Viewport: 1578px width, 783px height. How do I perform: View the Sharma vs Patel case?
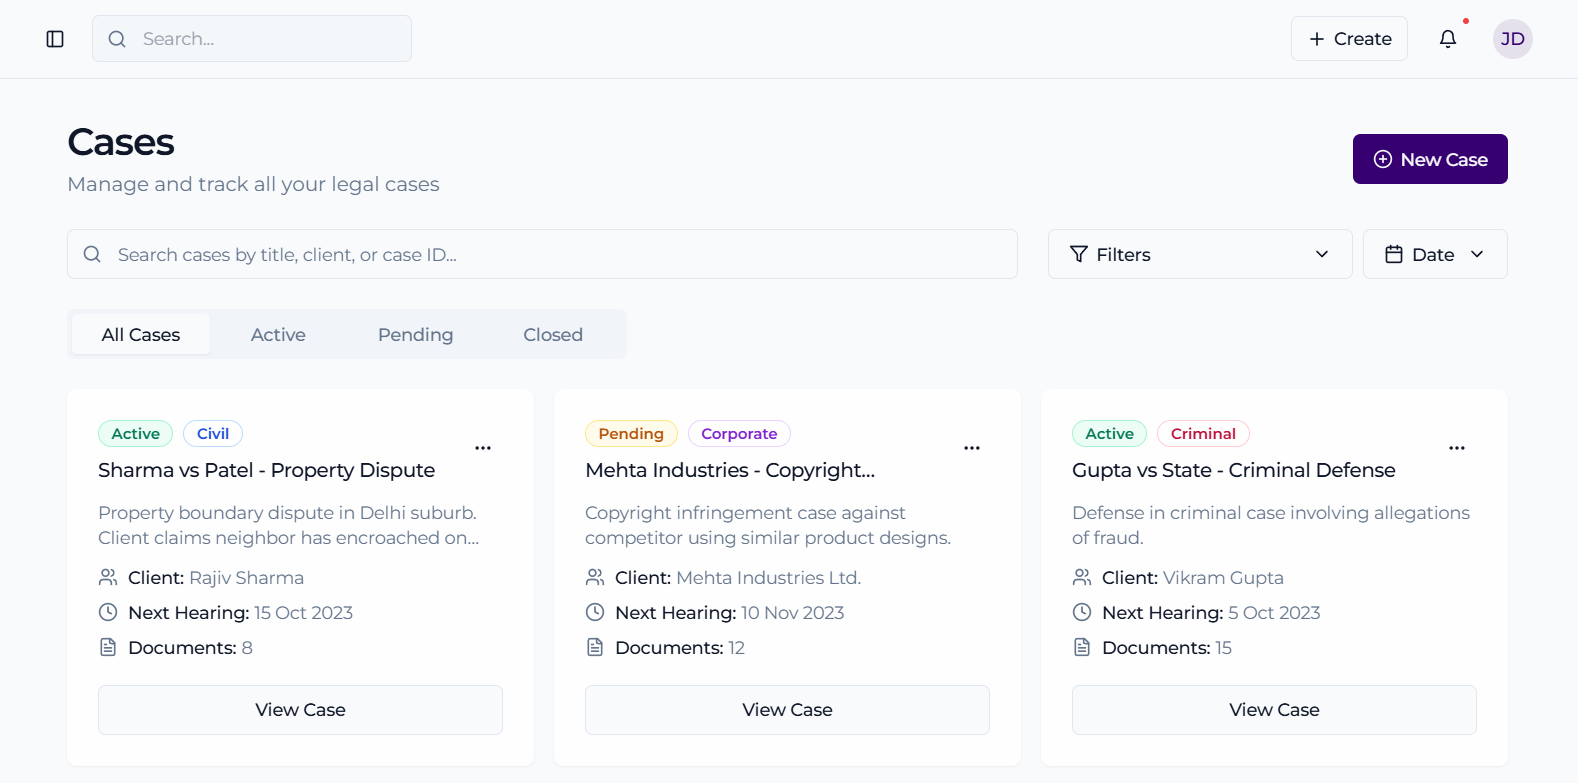300,710
